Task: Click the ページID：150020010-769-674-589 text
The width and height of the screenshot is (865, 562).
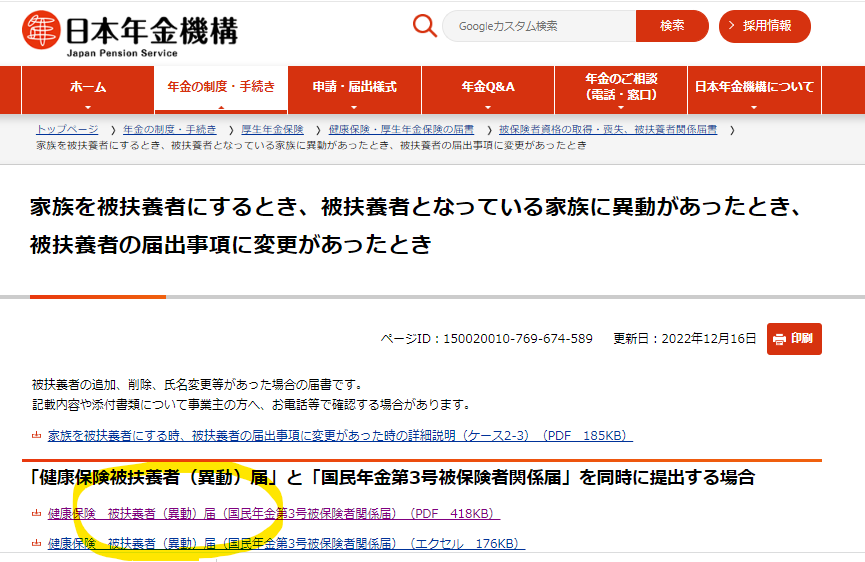Action: 487,339
